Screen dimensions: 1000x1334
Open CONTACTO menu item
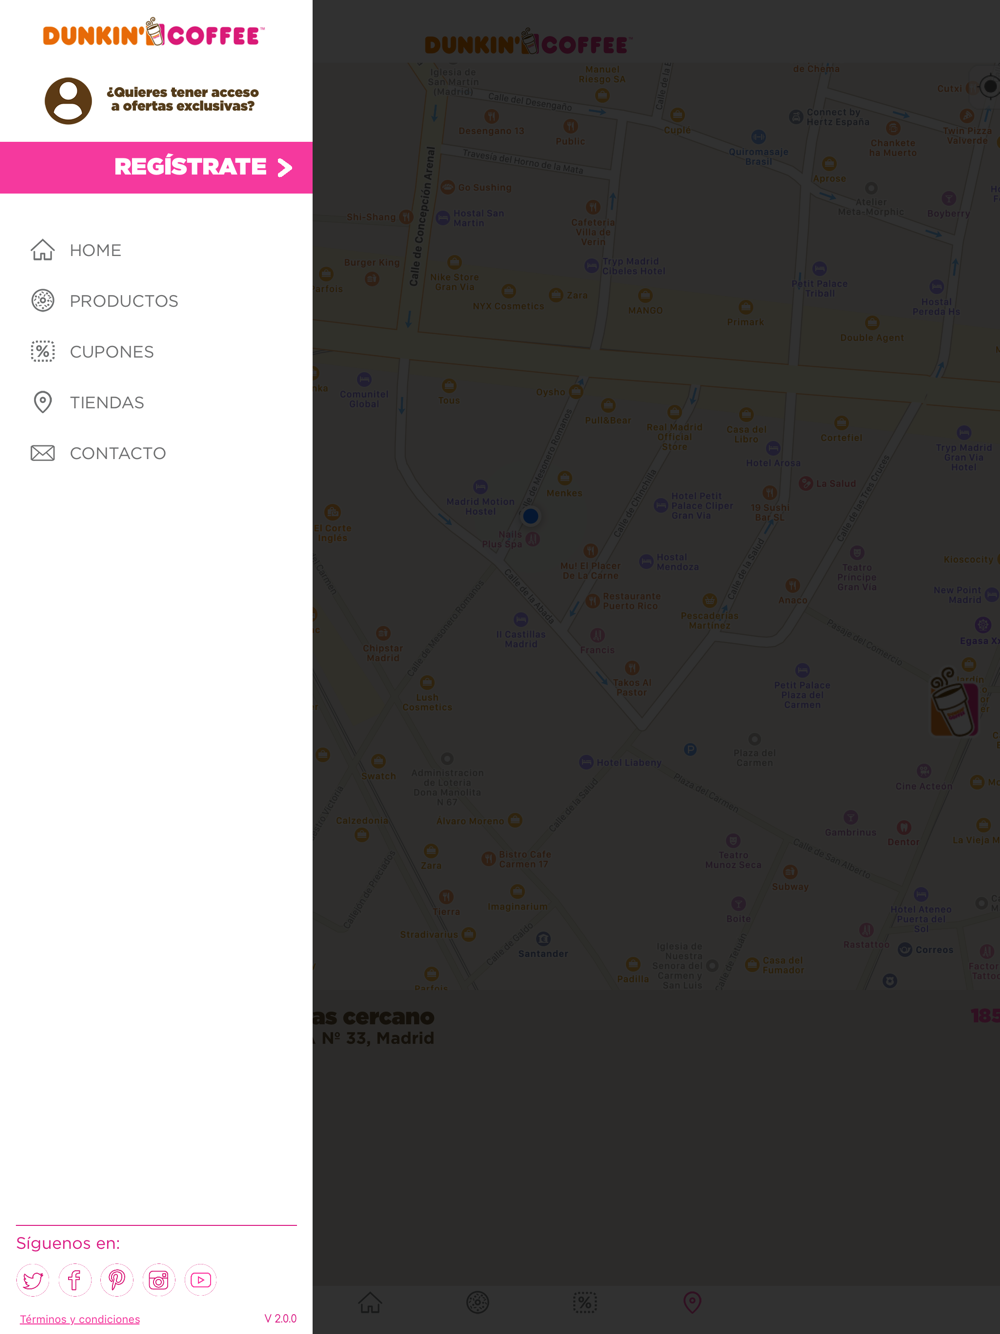[x=118, y=454]
